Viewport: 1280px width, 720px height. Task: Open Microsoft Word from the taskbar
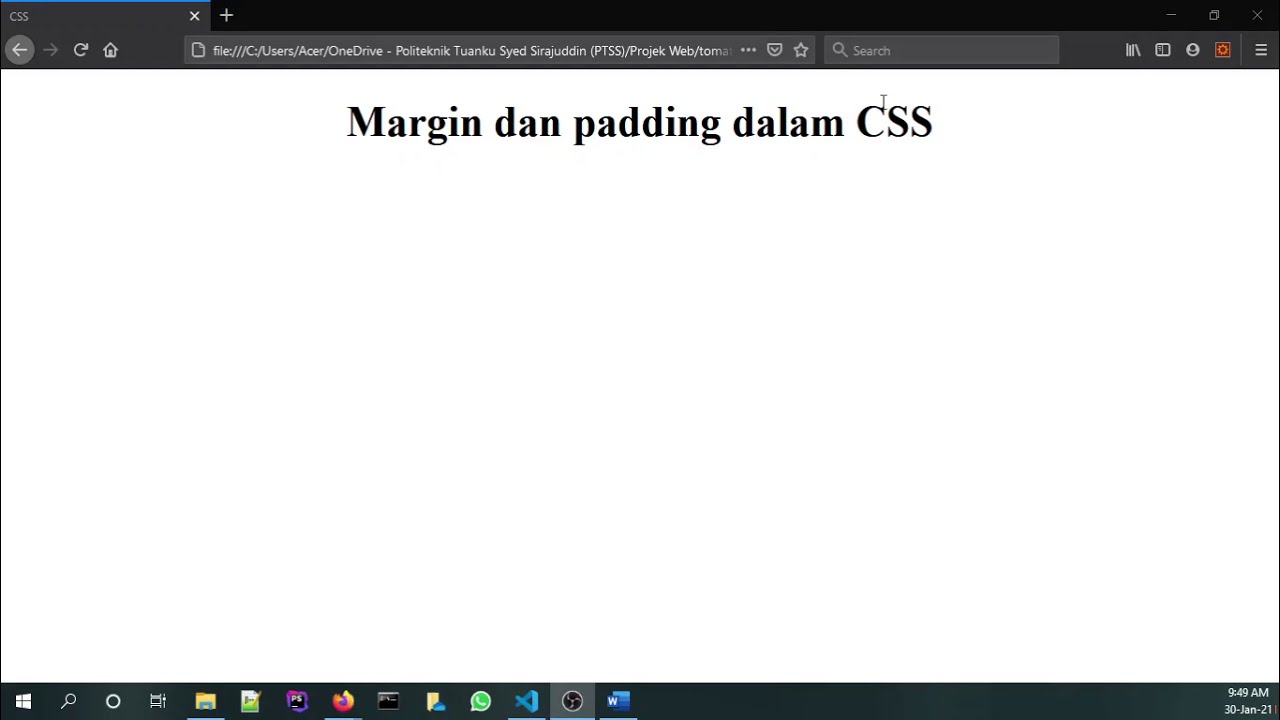point(619,701)
